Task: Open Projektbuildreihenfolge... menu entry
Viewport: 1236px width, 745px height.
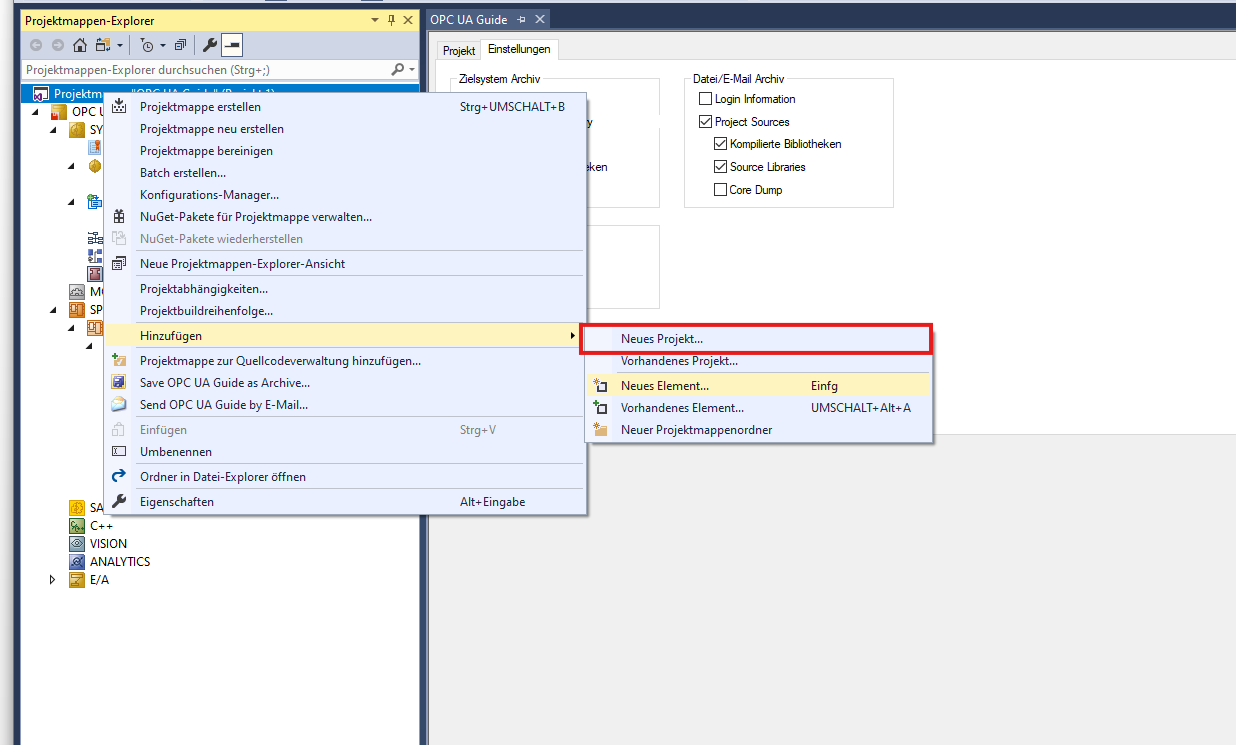Action: click(x=344, y=311)
